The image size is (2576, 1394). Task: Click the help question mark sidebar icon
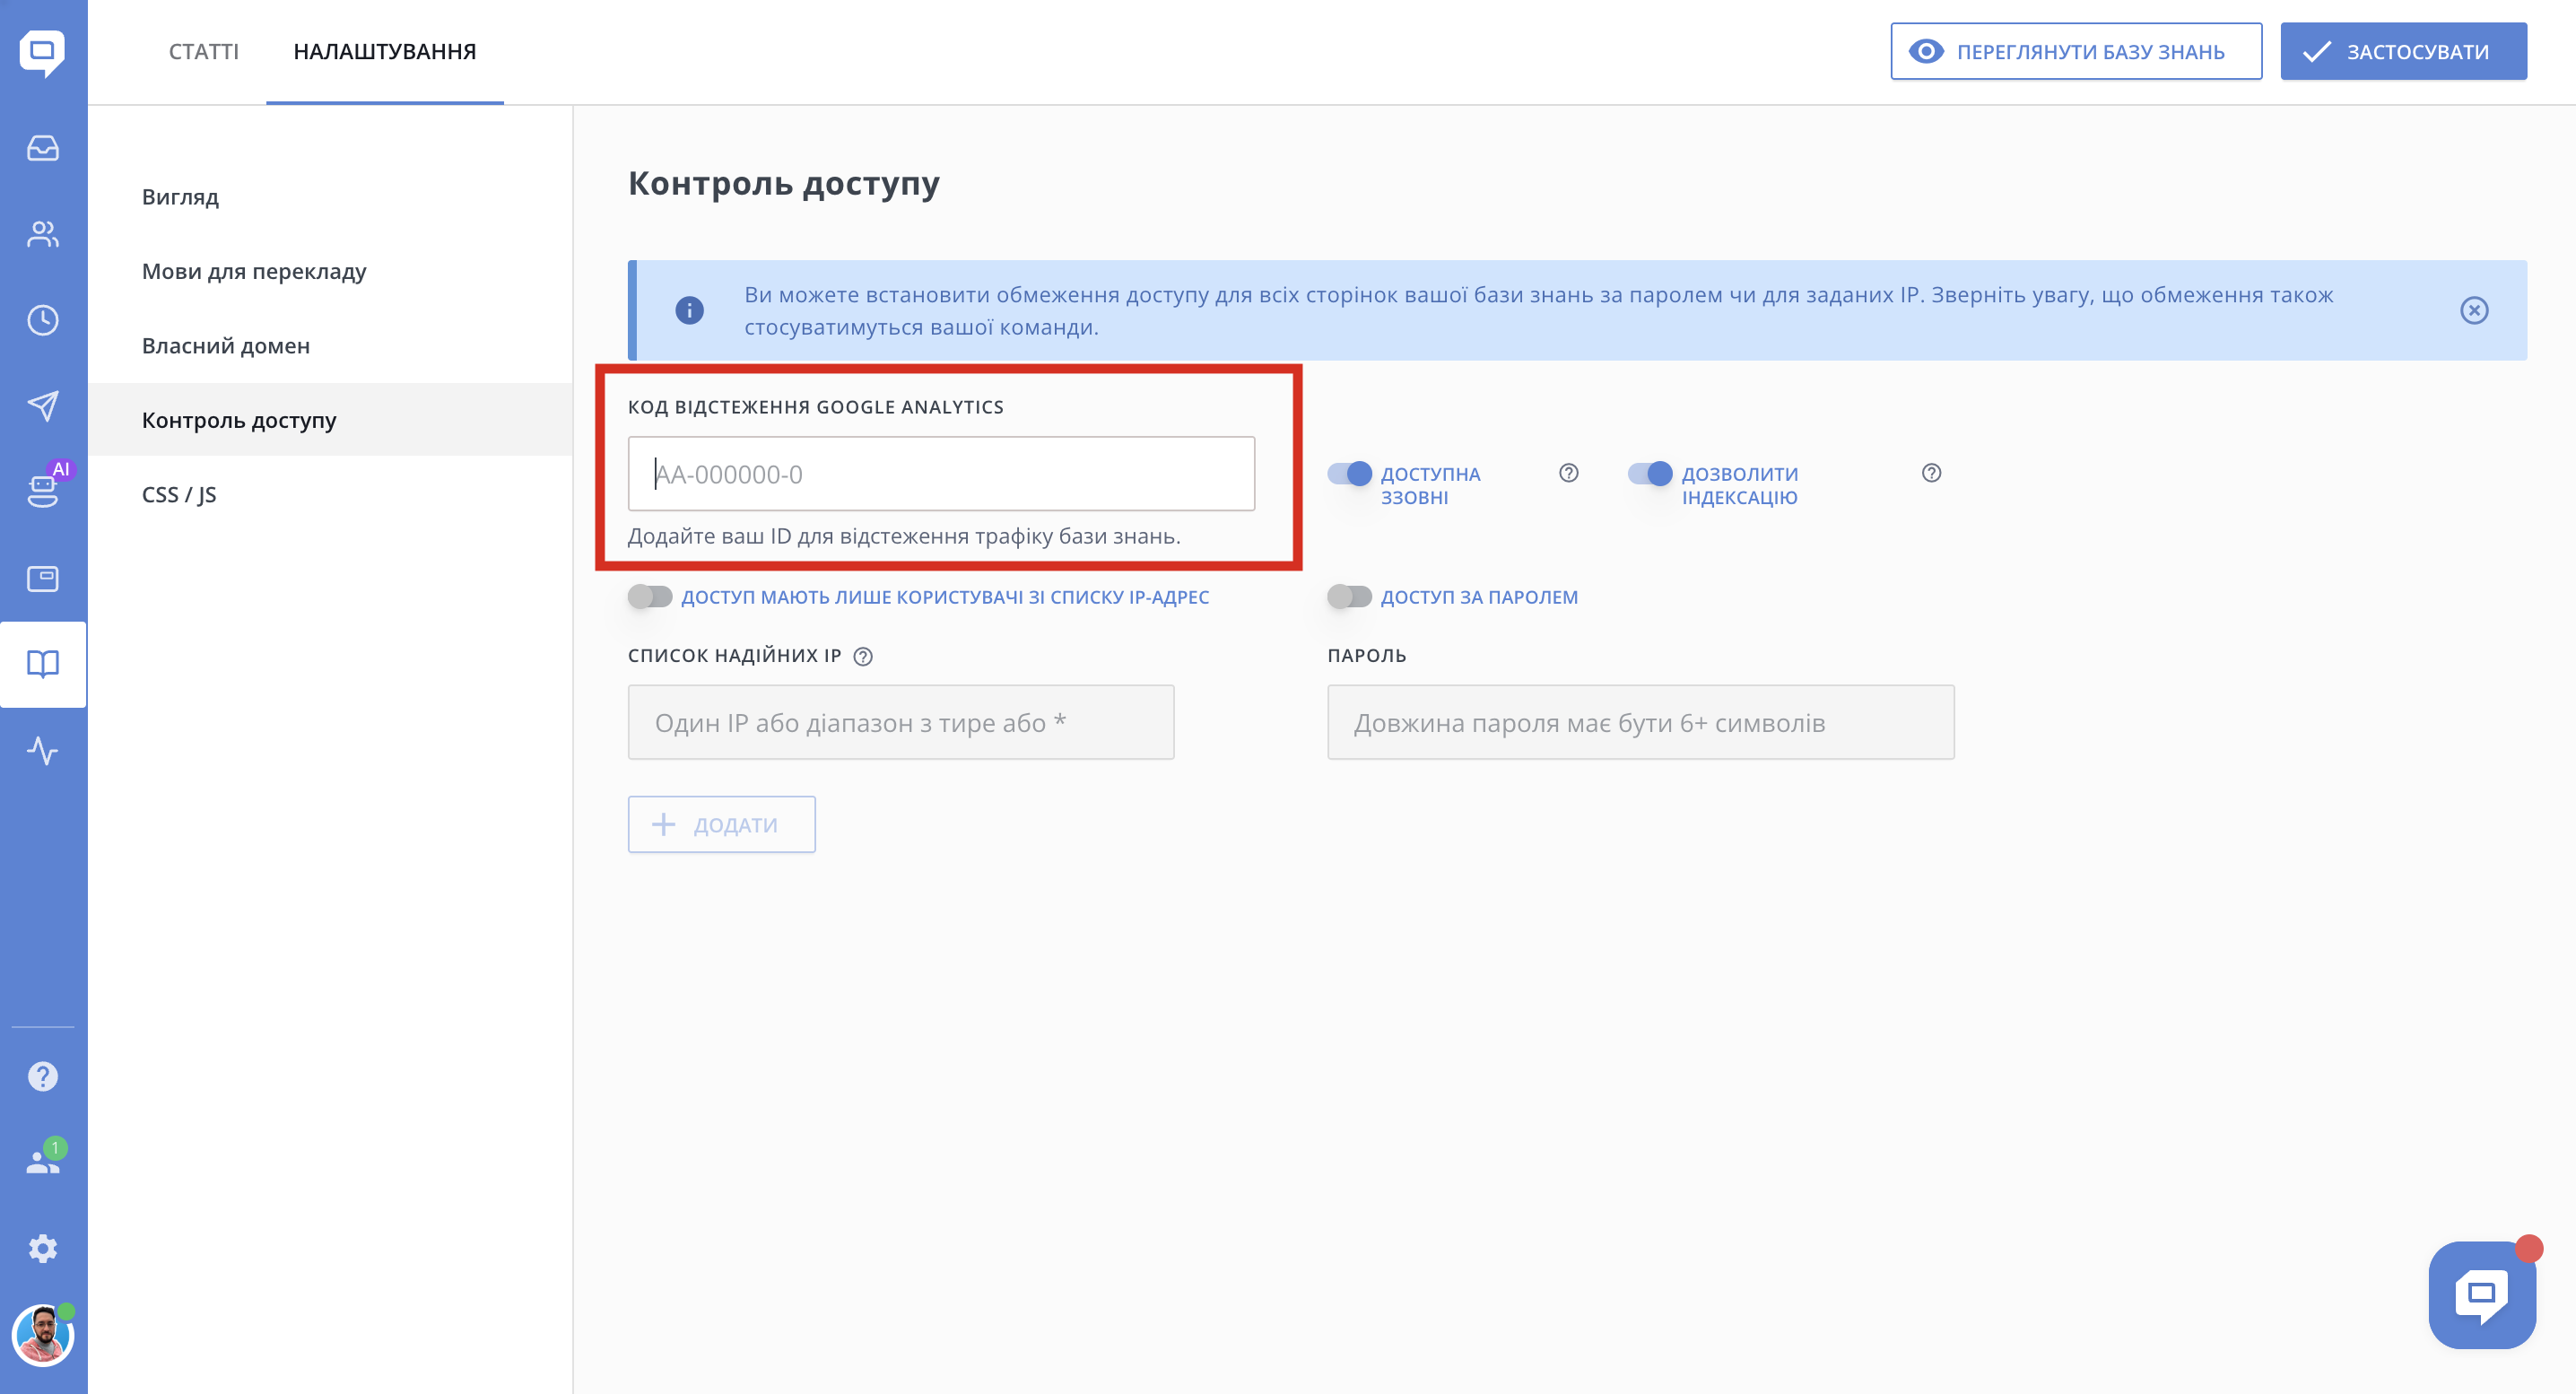(x=43, y=1076)
